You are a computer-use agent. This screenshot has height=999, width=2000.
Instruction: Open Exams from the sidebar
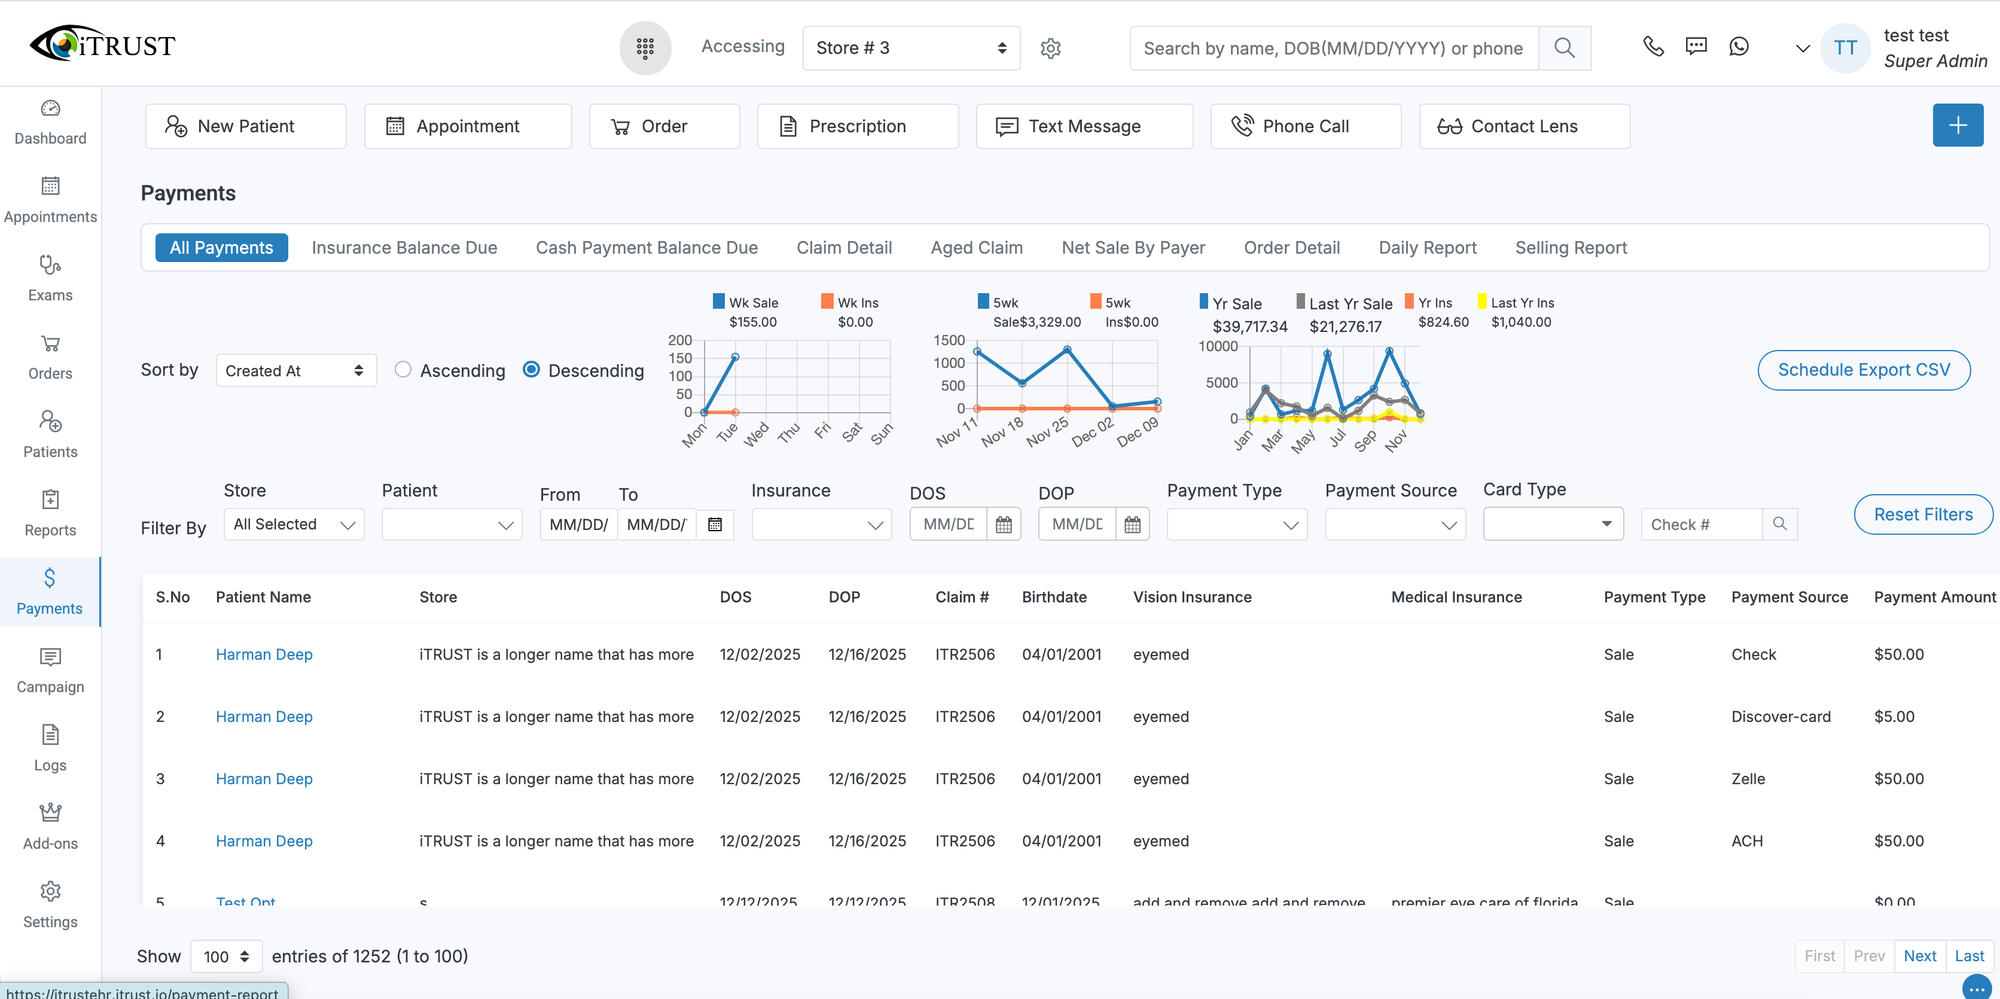pyautogui.click(x=50, y=277)
